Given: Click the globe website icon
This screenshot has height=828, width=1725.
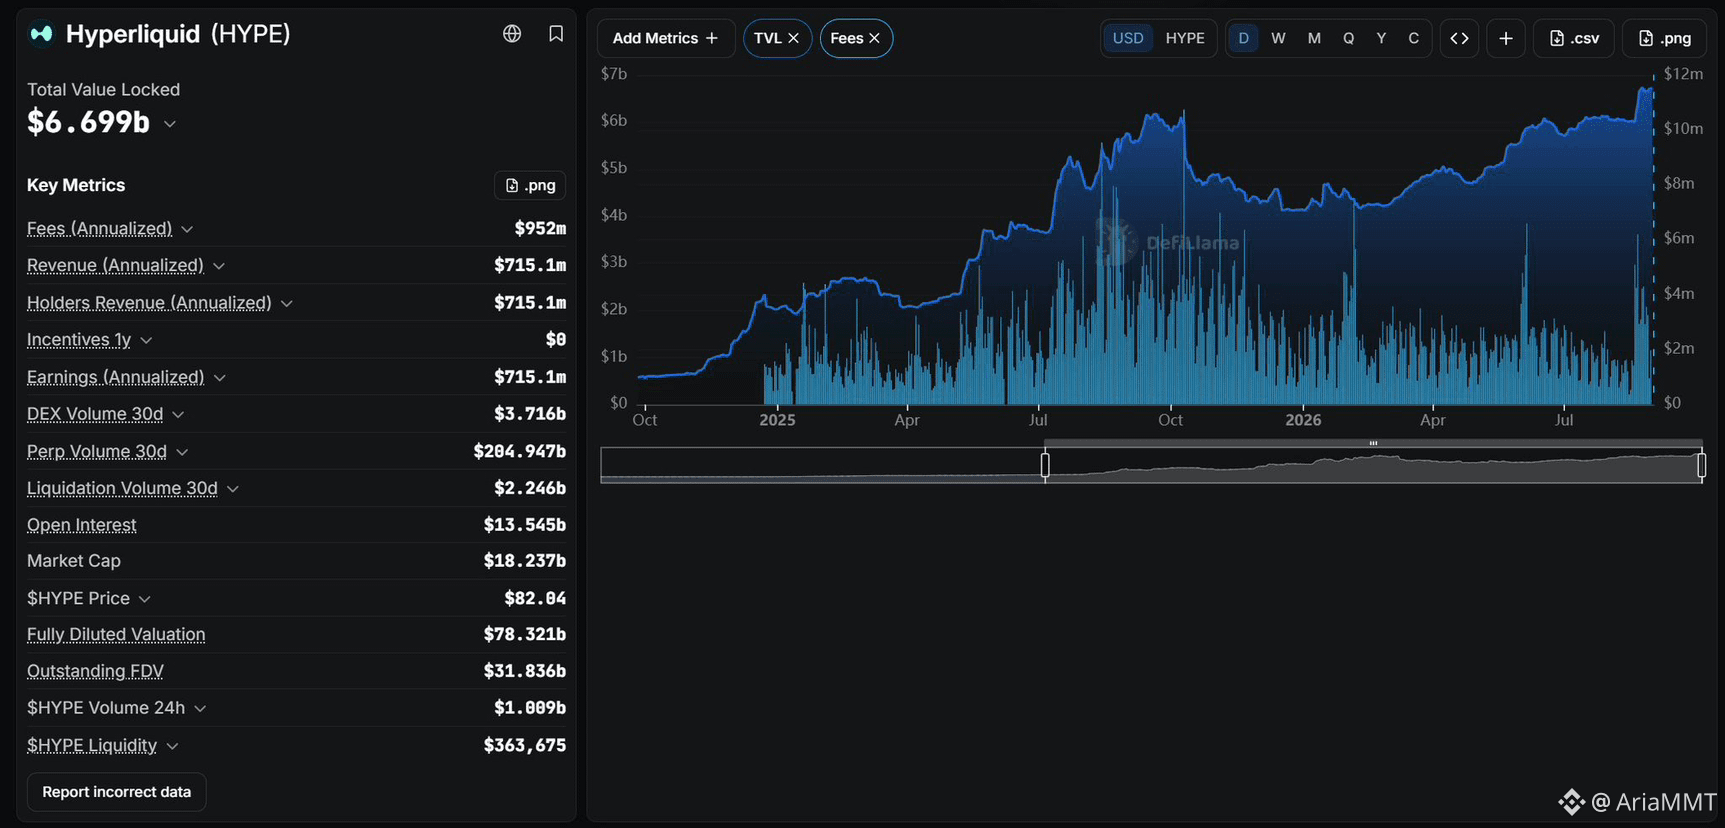Looking at the screenshot, I should (512, 34).
